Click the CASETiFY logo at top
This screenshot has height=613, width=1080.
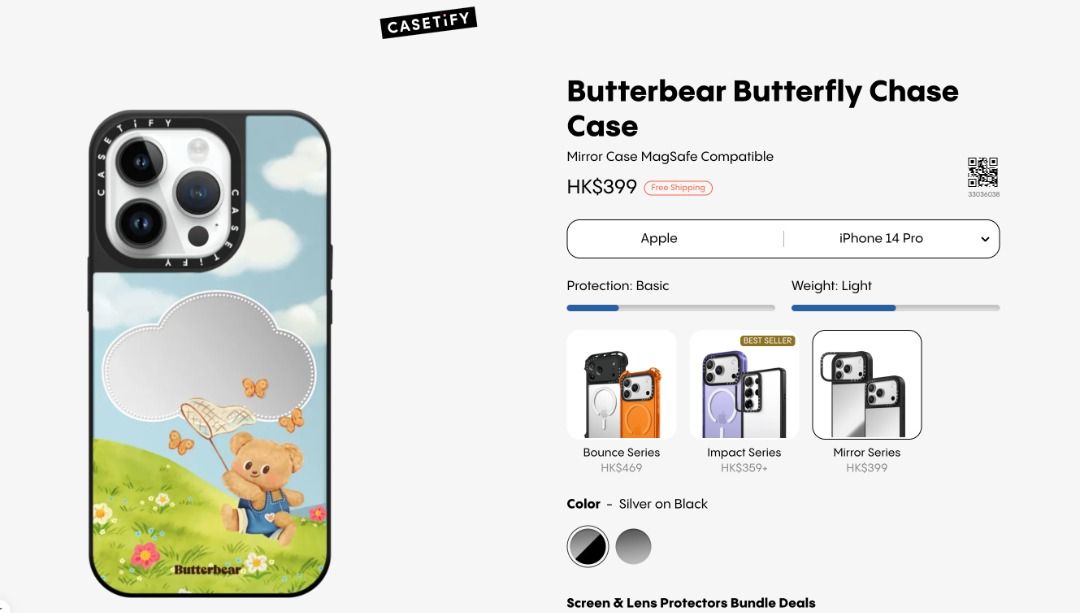click(x=428, y=23)
